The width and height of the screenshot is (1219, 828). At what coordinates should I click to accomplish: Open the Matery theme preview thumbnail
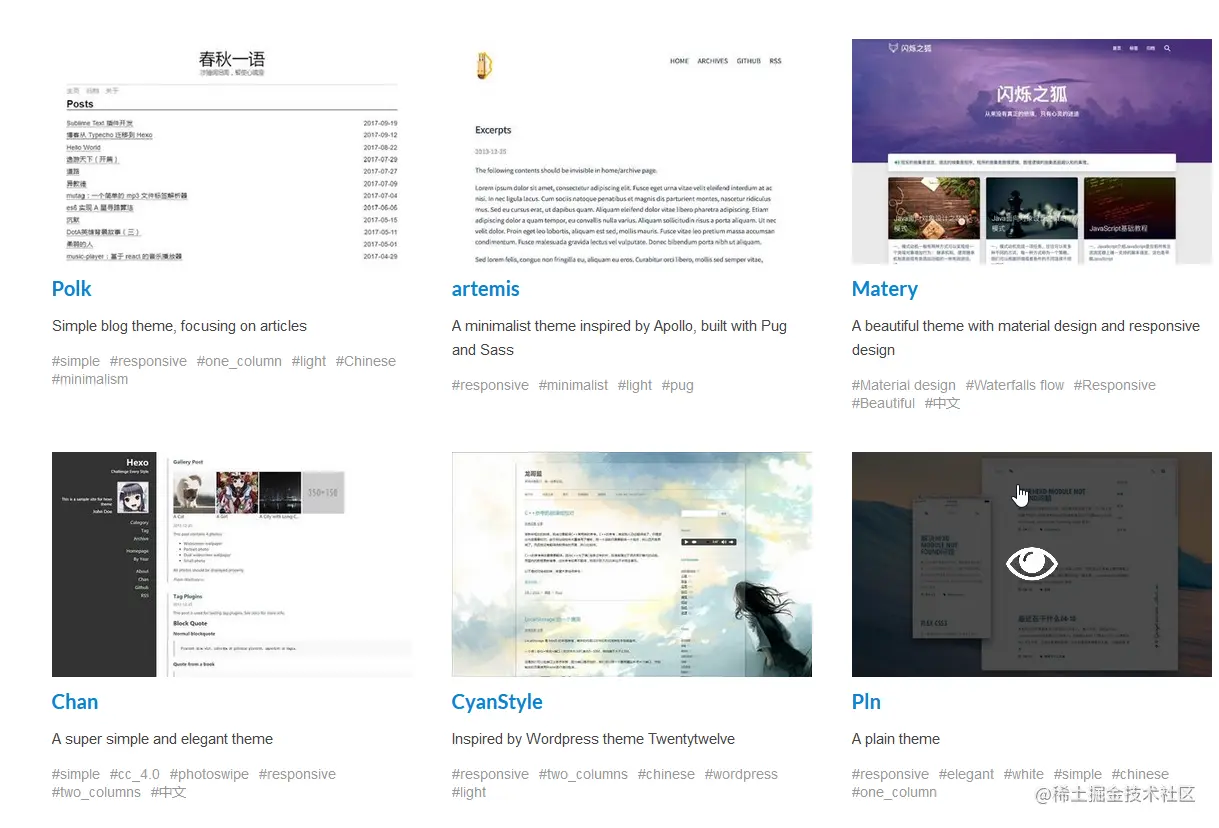(x=1031, y=151)
